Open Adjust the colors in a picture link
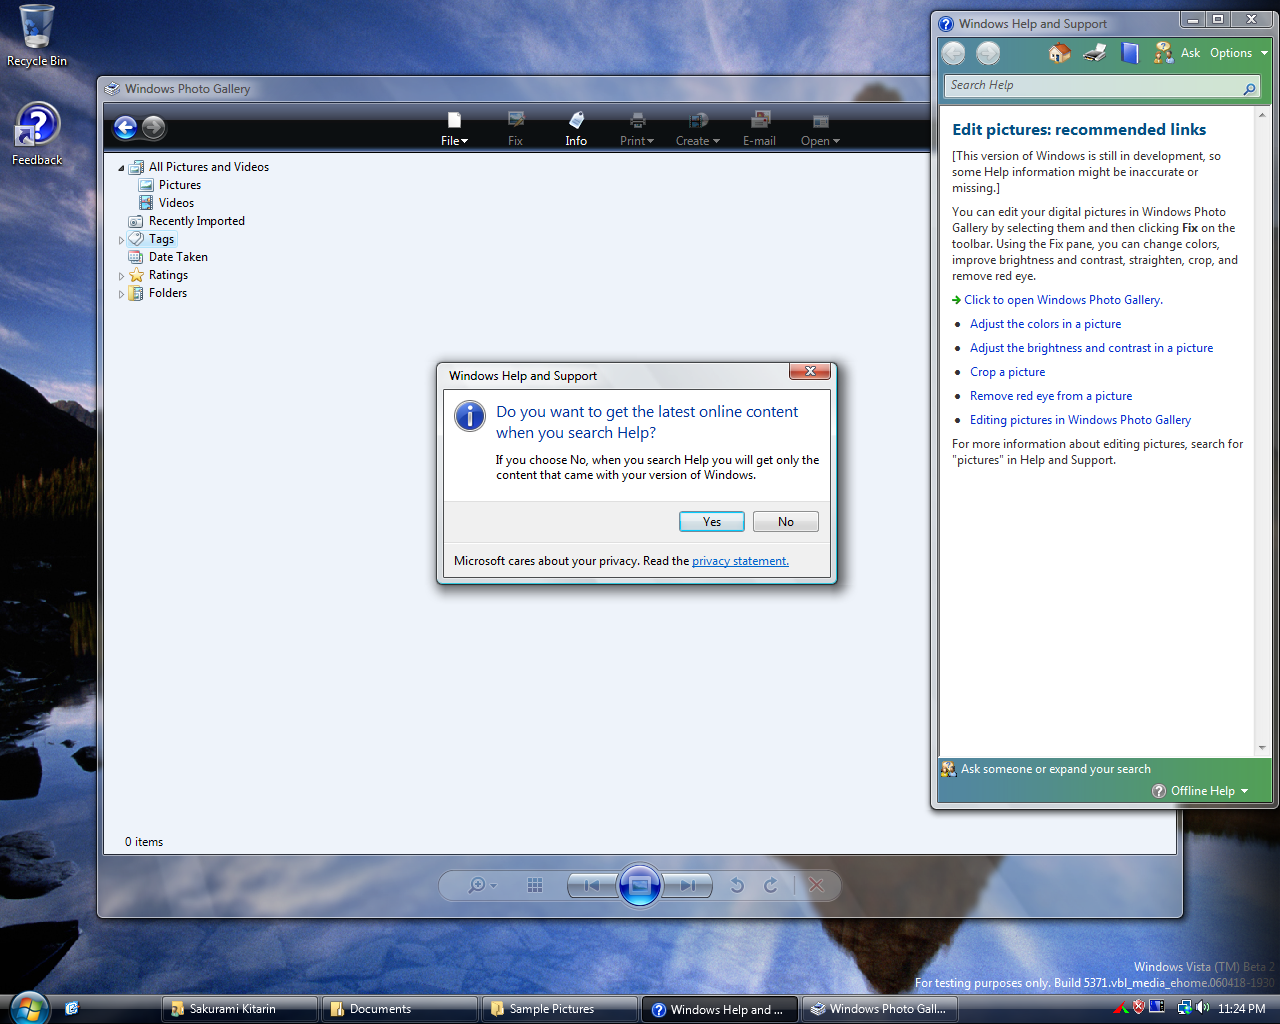Screen dimensions: 1280x1024 (1045, 324)
